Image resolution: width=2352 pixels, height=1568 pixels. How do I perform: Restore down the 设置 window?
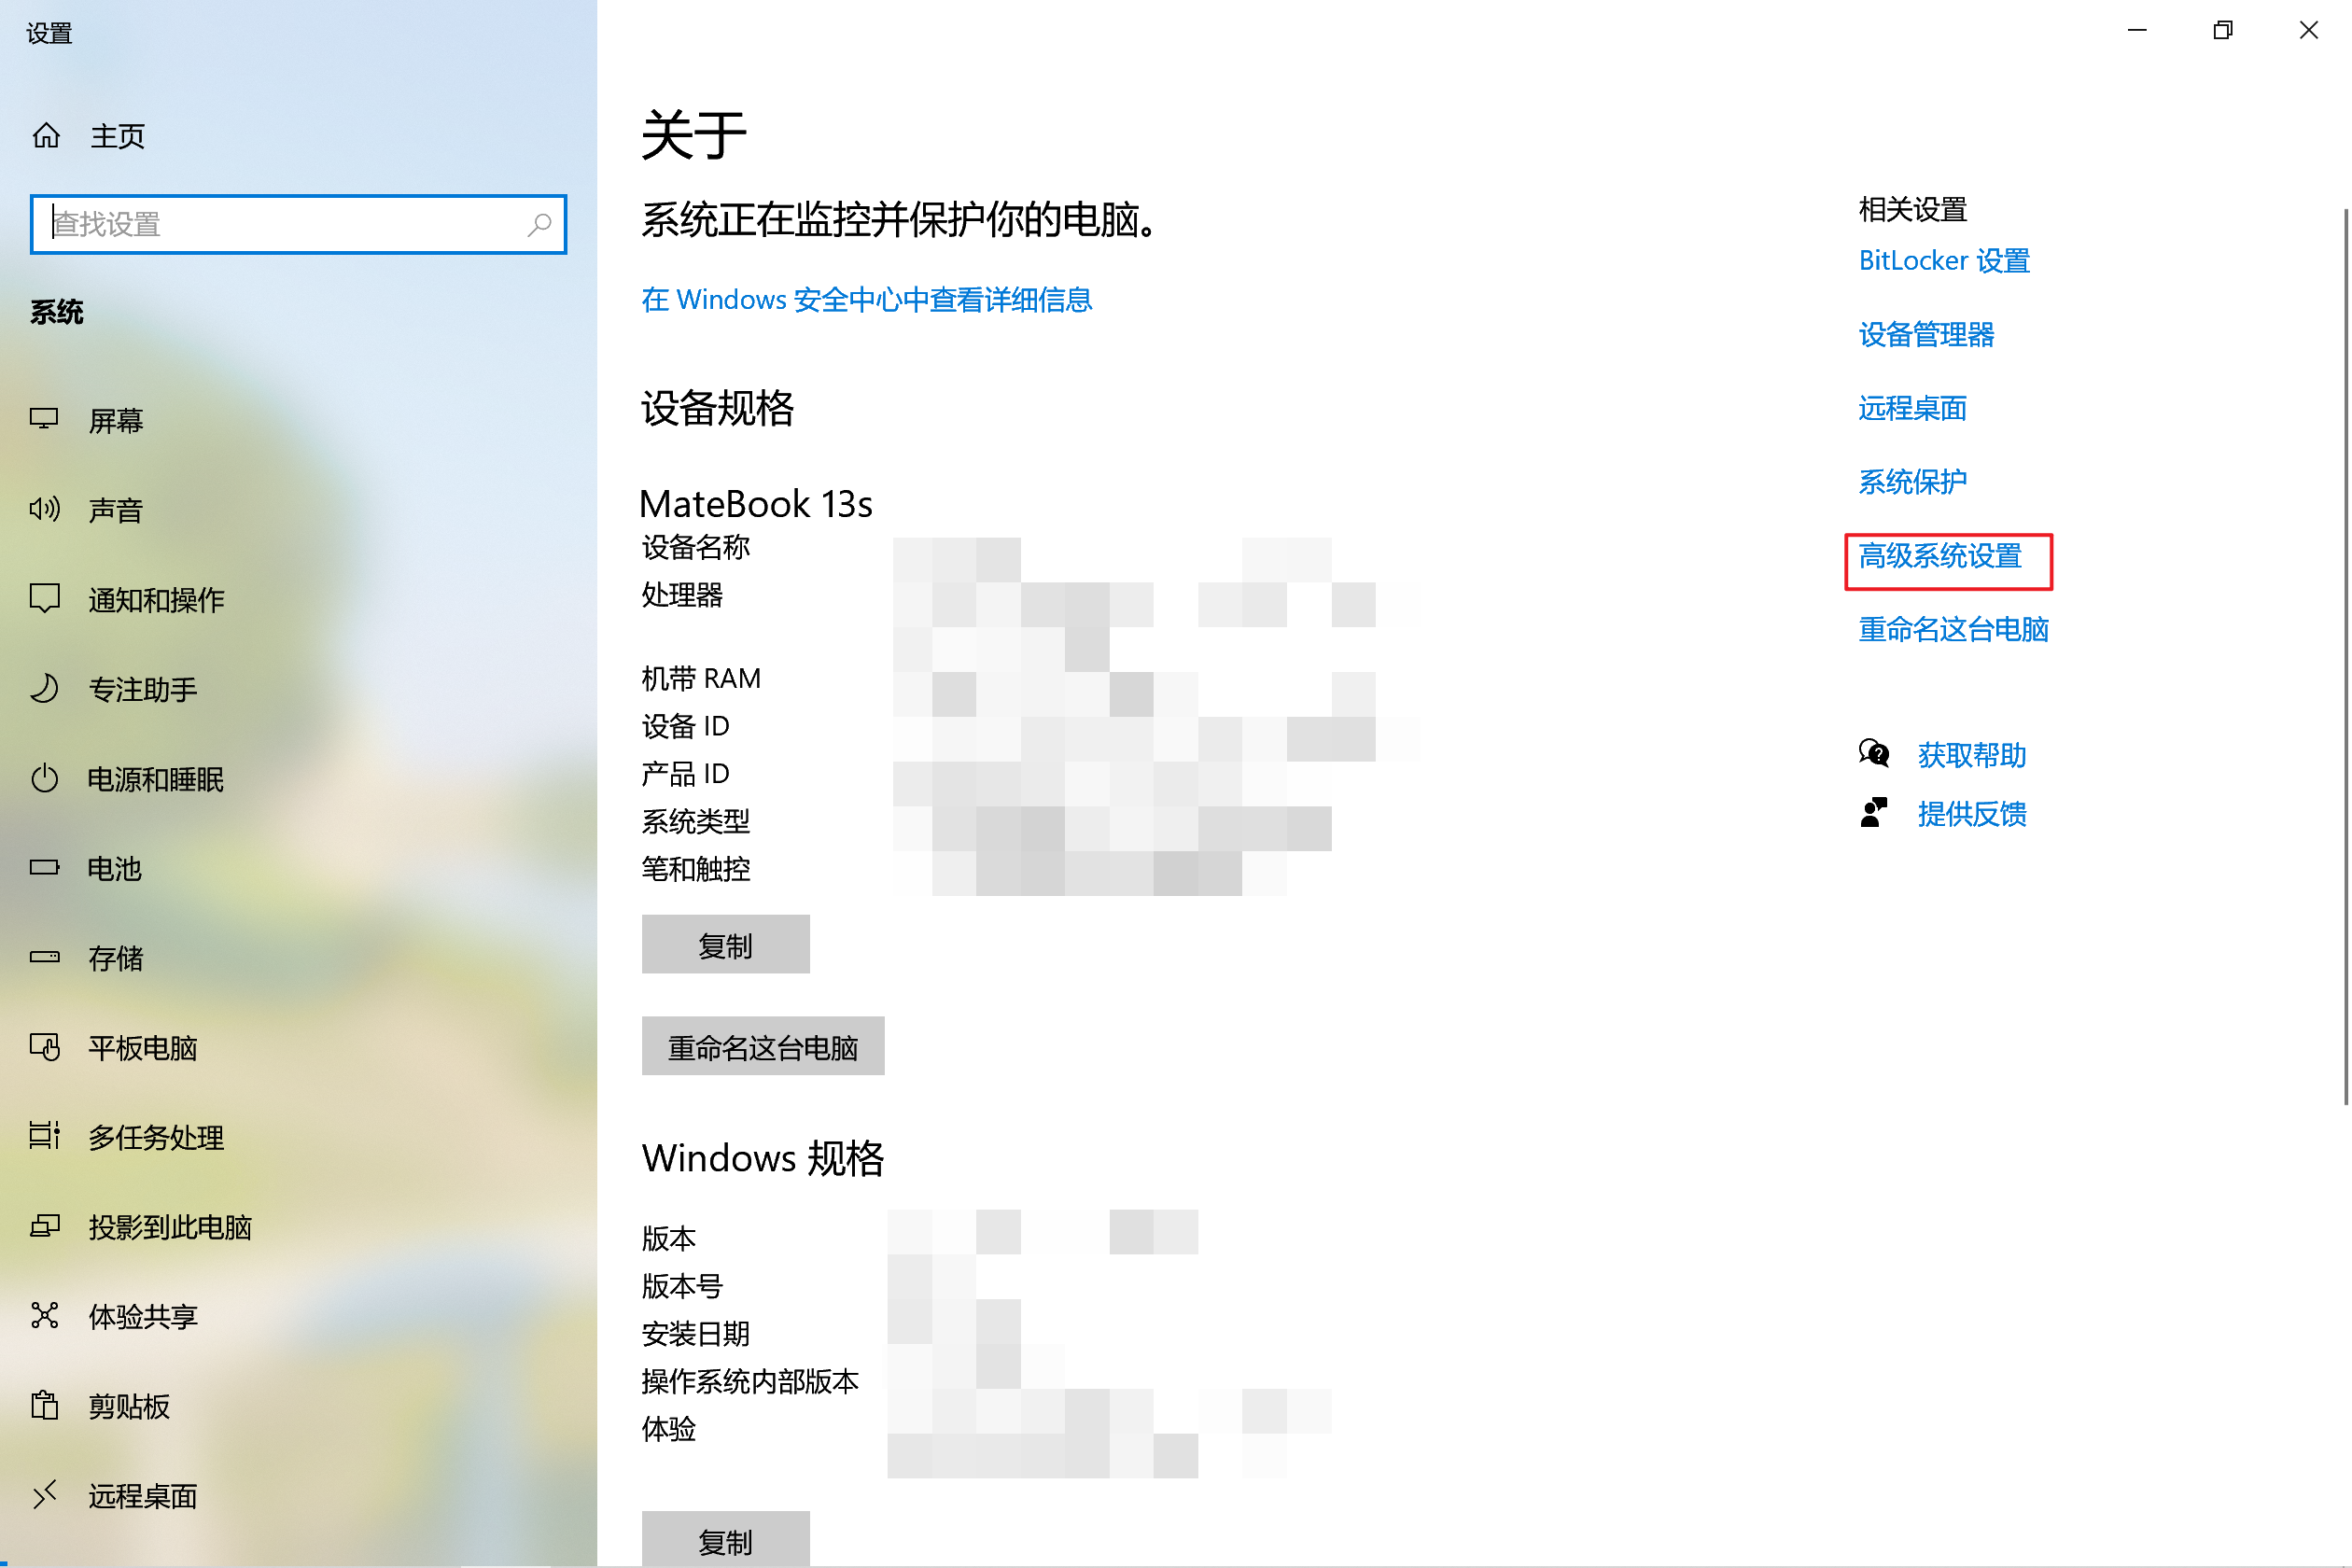click(x=2222, y=30)
